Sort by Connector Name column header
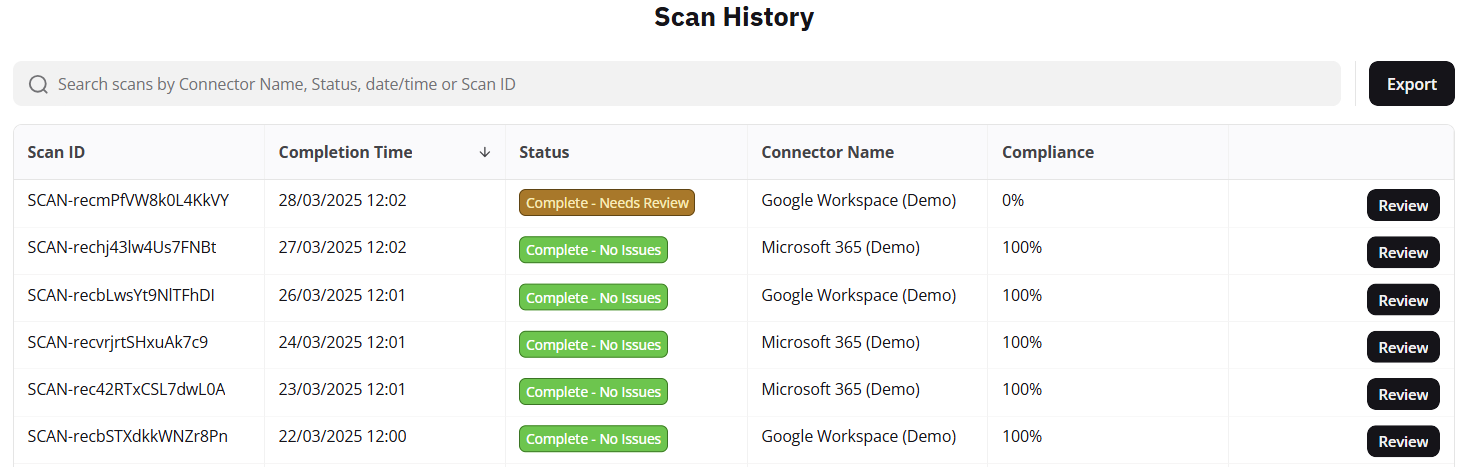 click(827, 152)
